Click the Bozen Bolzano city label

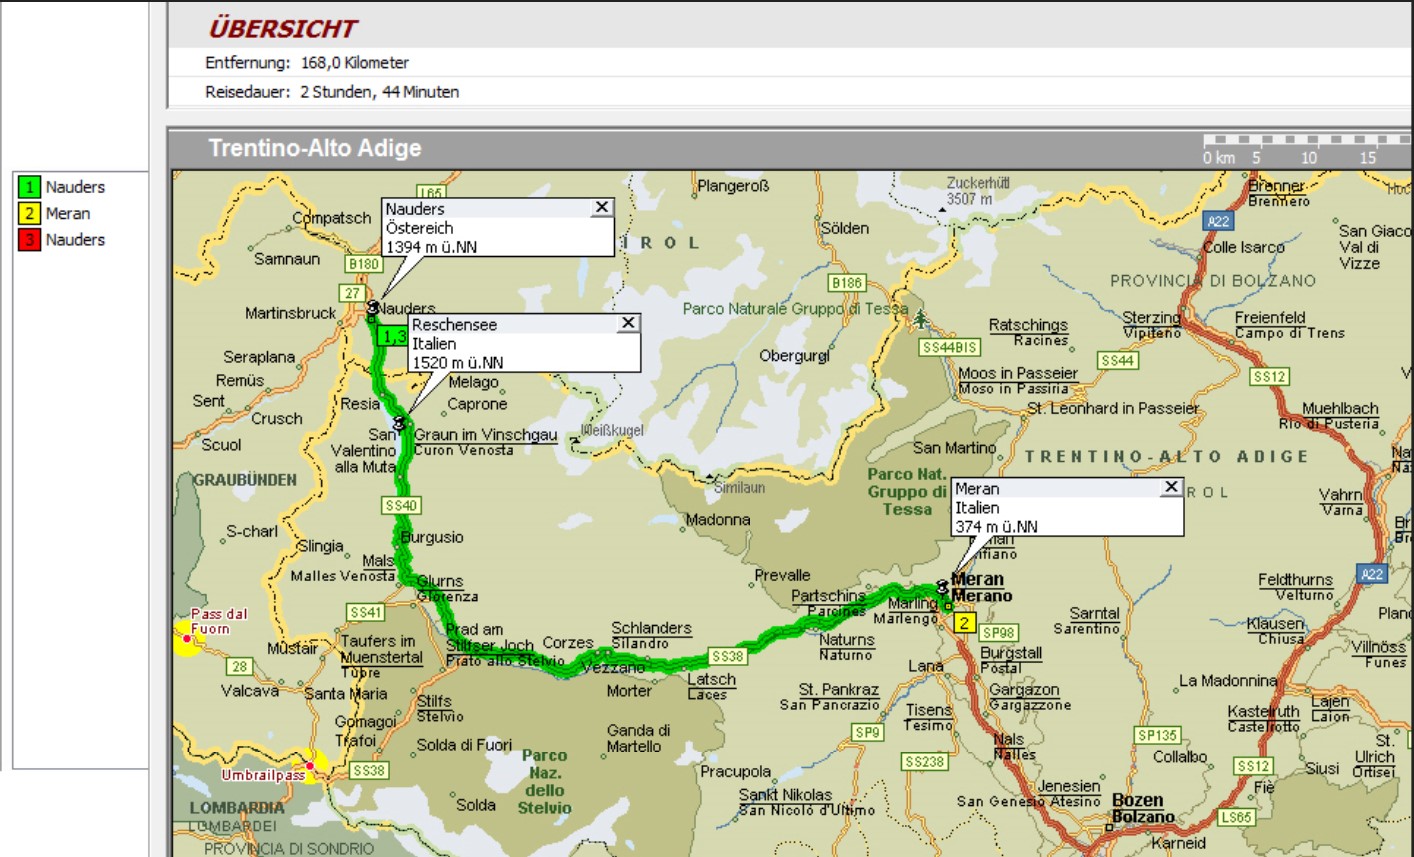pos(1142,808)
